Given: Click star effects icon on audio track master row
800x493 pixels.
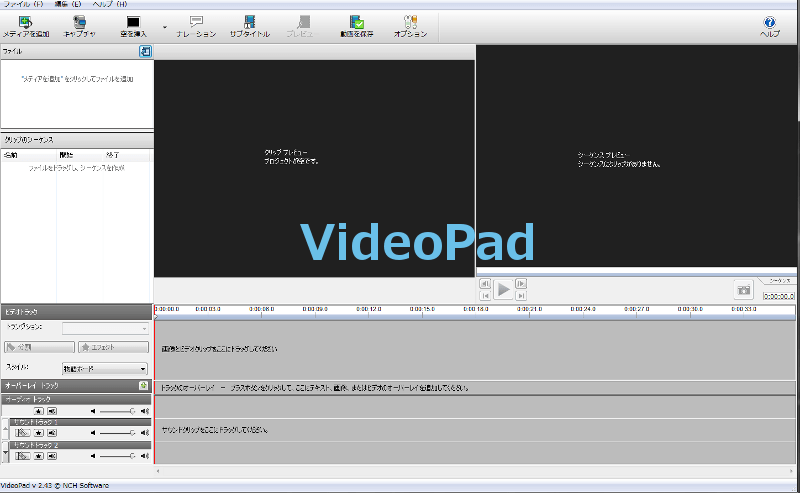Looking at the screenshot, I should point(39,411).
